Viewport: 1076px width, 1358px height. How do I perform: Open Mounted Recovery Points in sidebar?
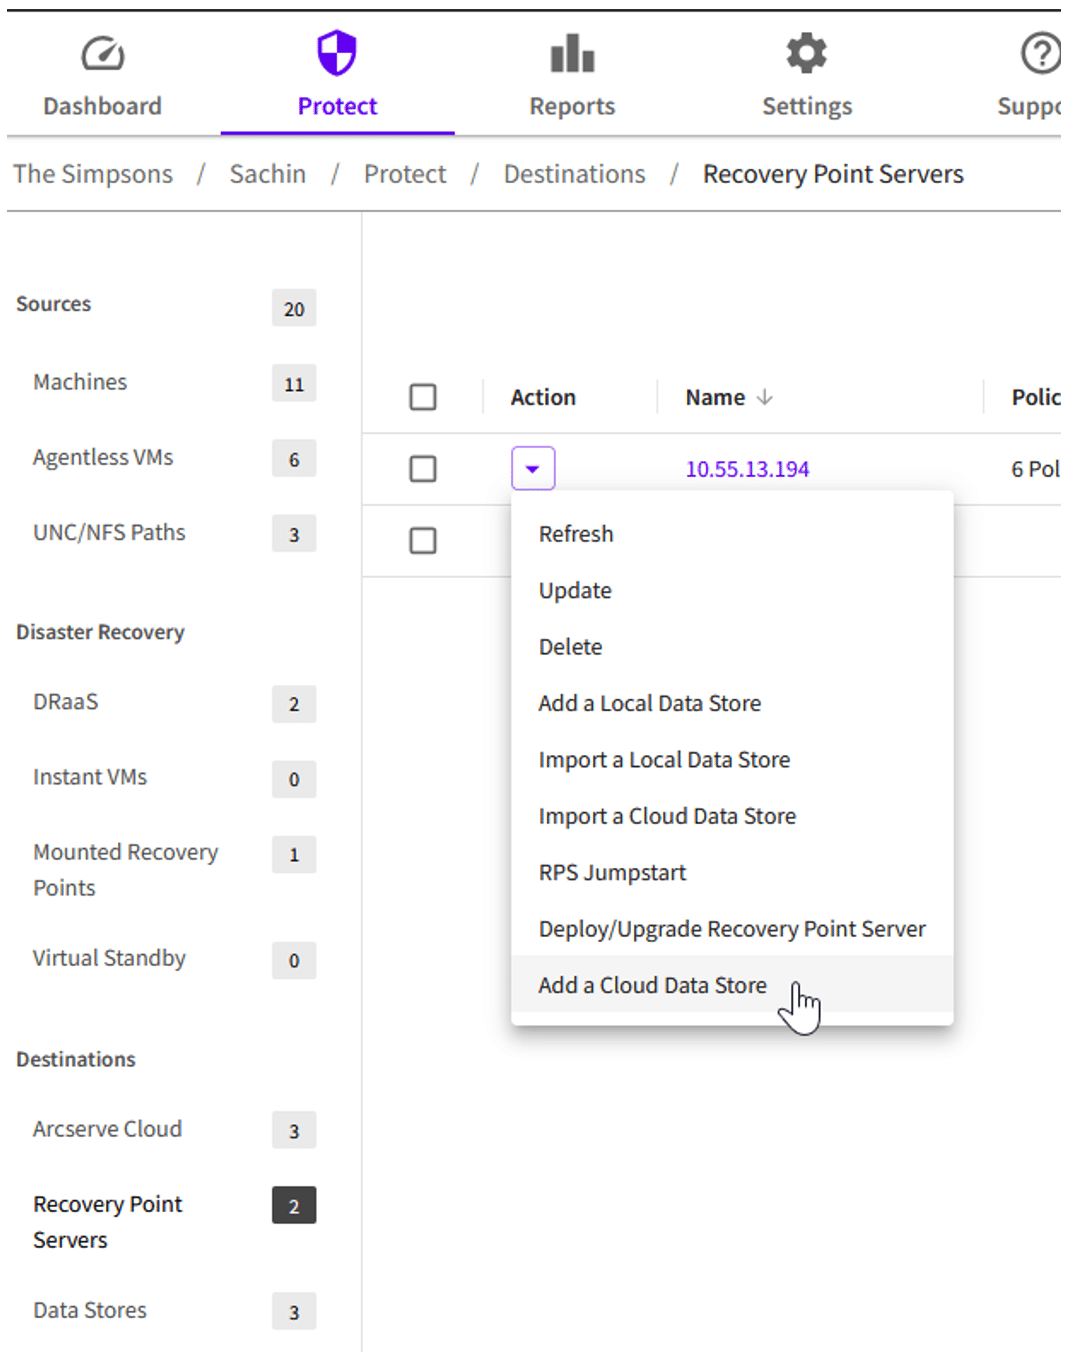(125, 870)
